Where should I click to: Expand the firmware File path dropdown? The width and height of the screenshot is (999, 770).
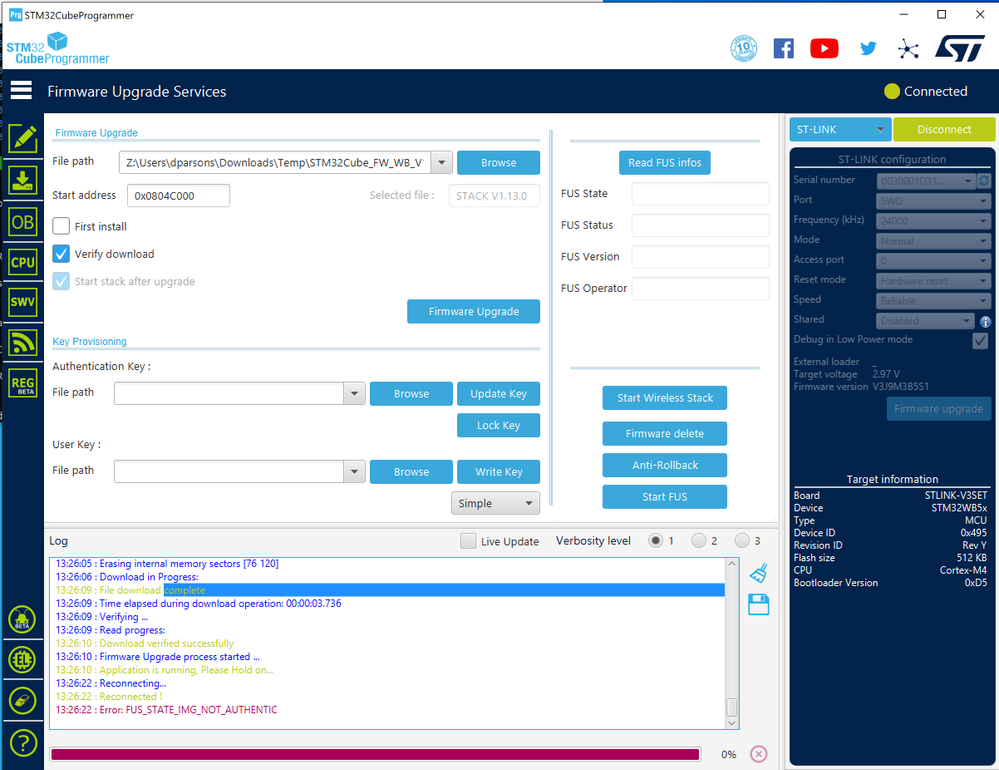(x=442, y=162)
